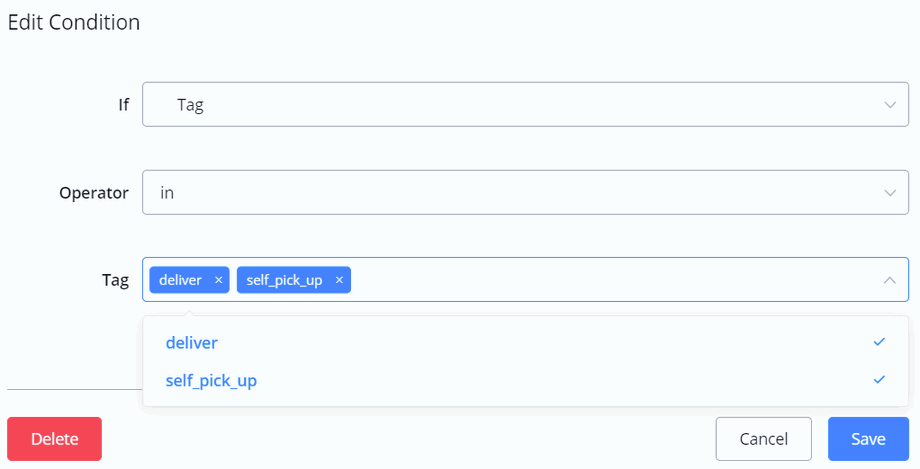Viewport: 920px width, 469px height.
Task: Click the Operator field chevron arrow
Action: tap(889, 193)
